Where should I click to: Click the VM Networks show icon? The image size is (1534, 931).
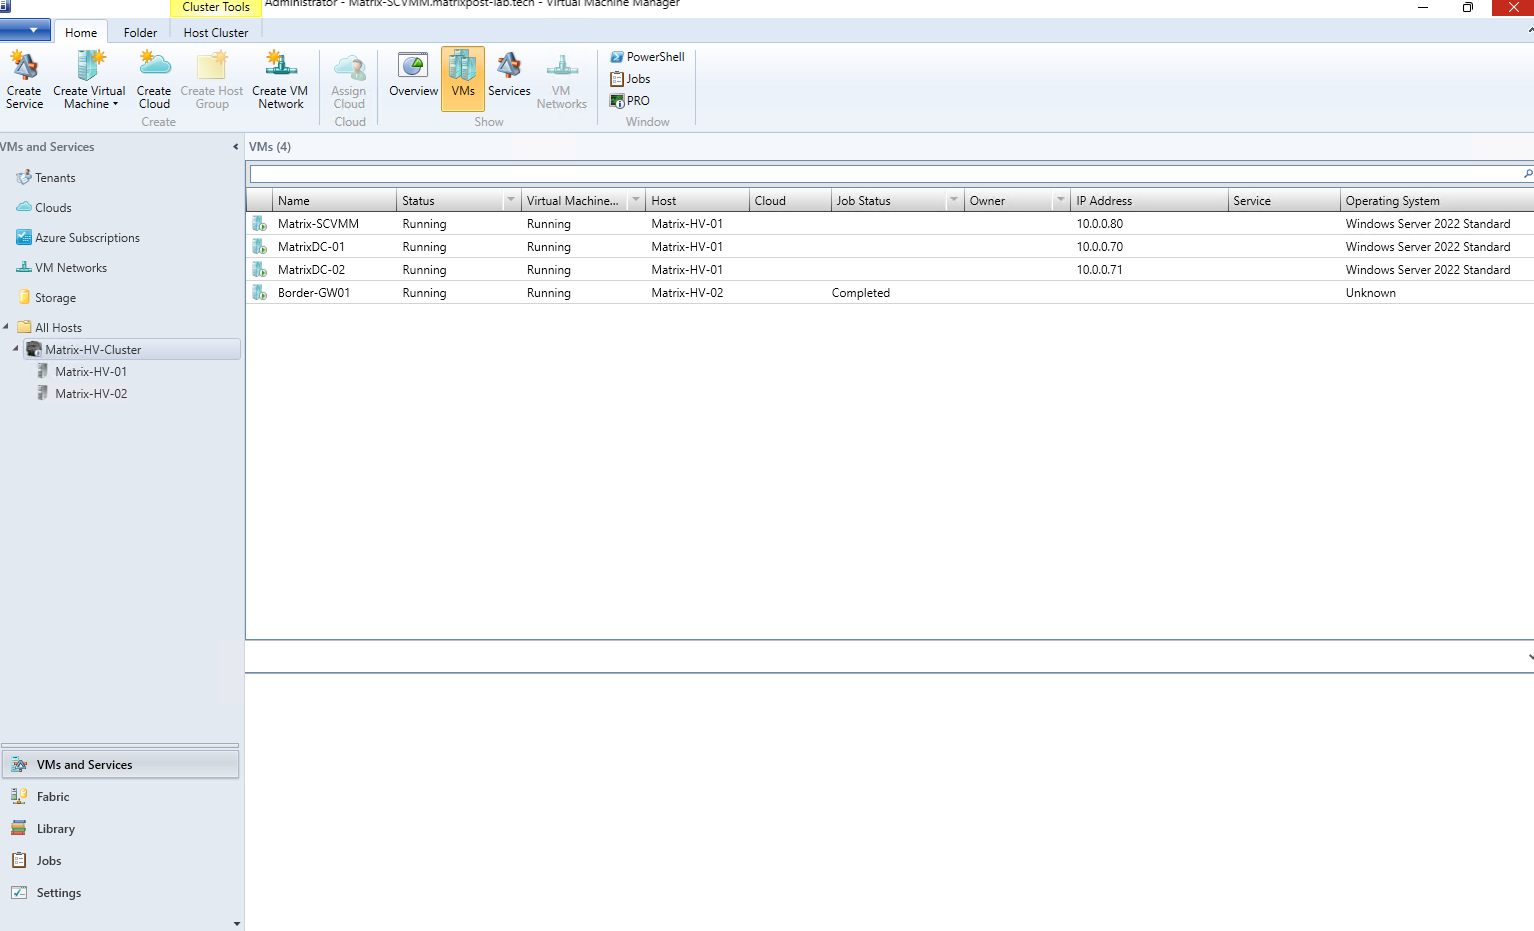click(x=561, y=80)
